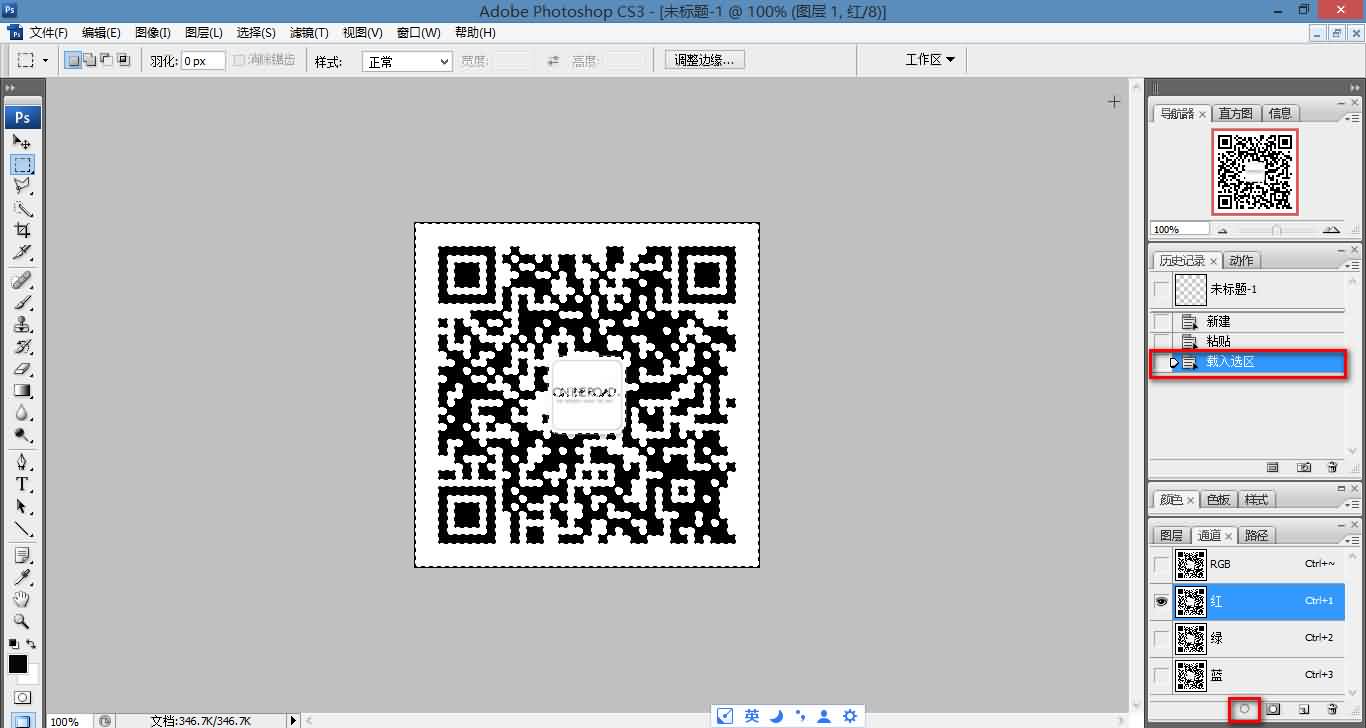Select the Magic Wand tool
Image resolution: width=1366 pixels, height=728 pixels.
point(23,209)
